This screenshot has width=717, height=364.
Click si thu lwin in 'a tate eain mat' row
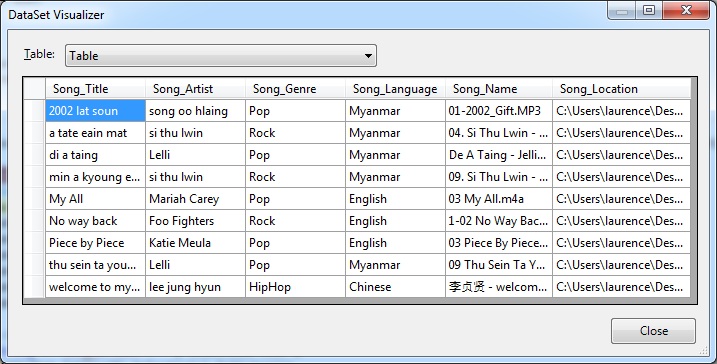195,133
